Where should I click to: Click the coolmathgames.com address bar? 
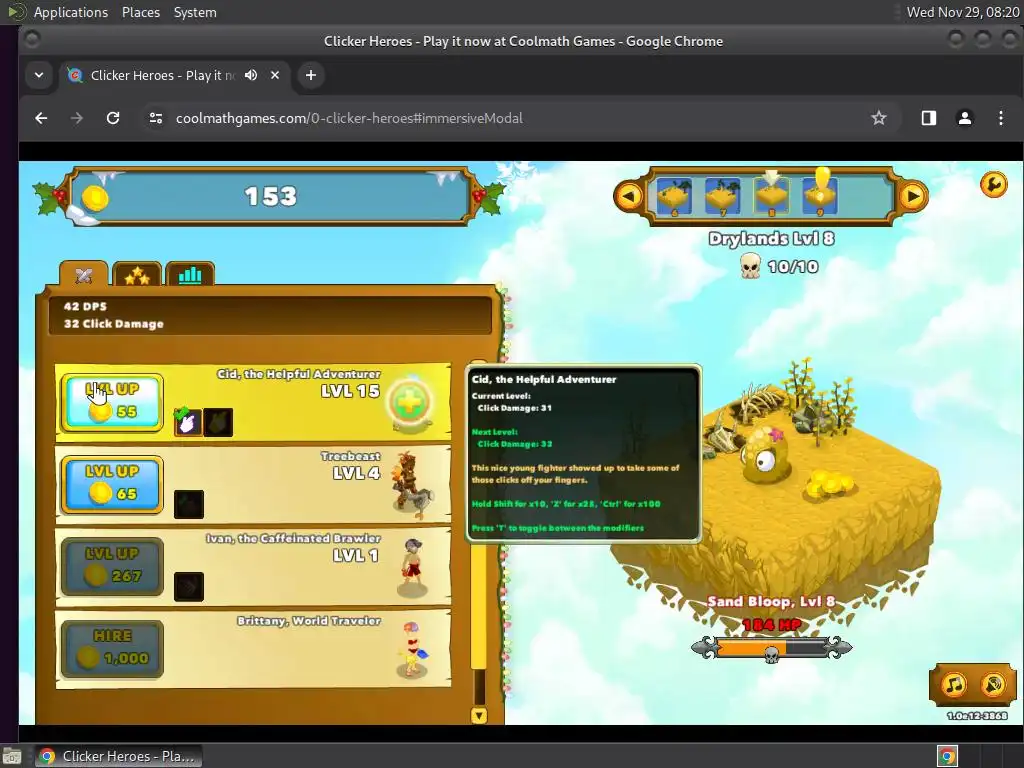[349, 118]
